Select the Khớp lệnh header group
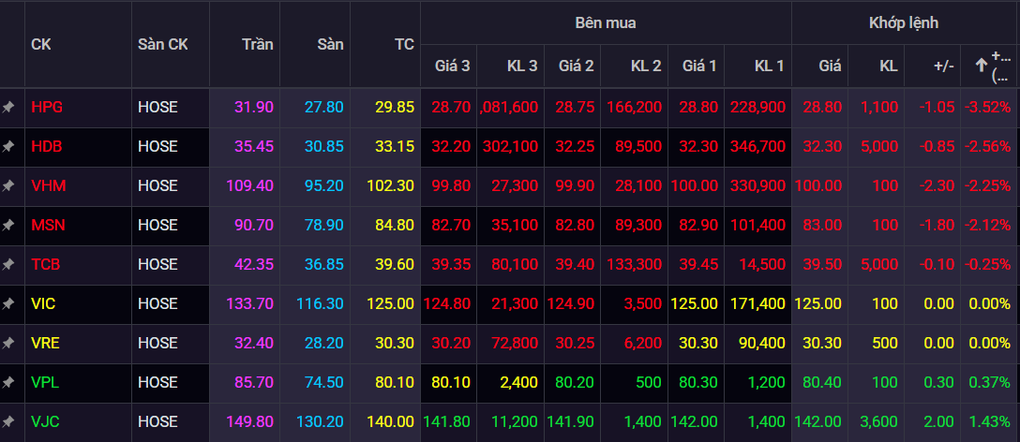1020x442 pixels. pyautogui.click(x=904, y=23)
